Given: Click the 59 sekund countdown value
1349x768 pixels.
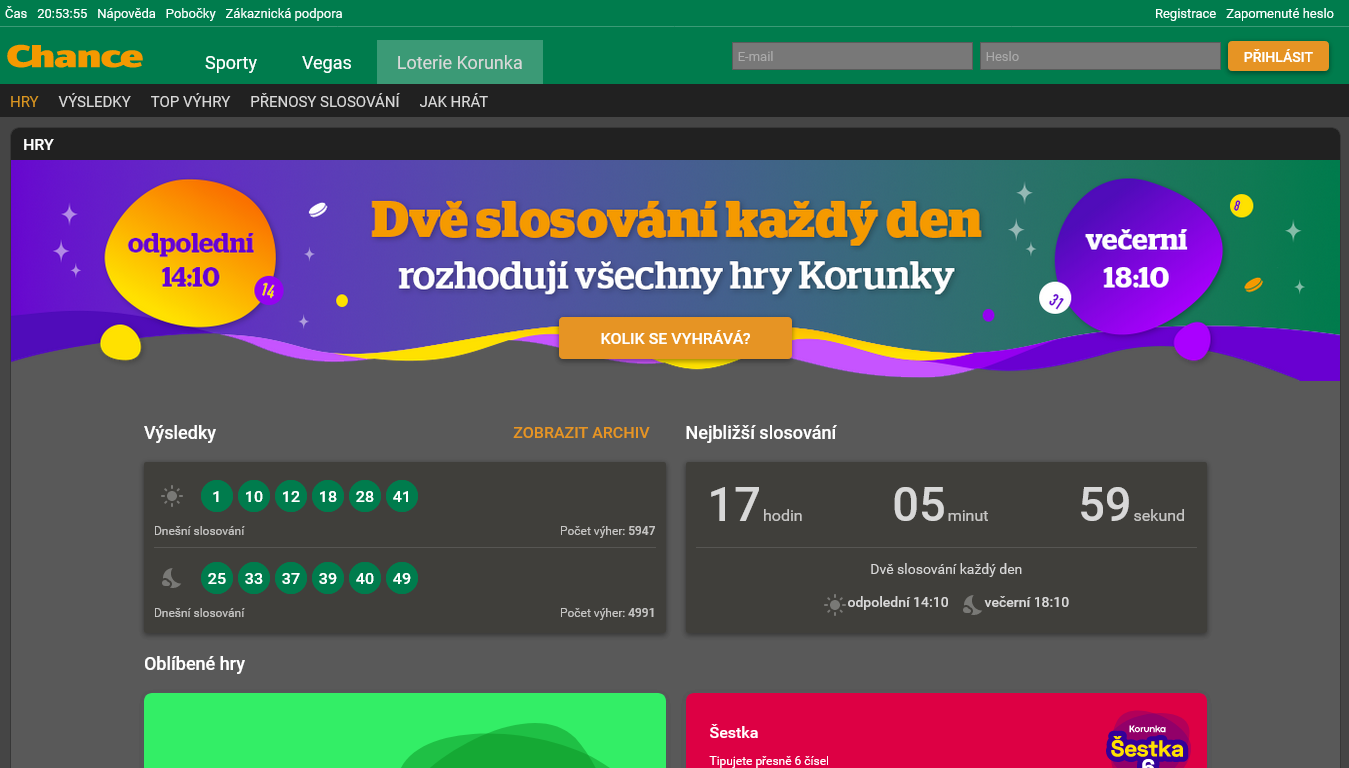Looking at the screenshot, I should pyautogui.click(x=1132, y=505).
